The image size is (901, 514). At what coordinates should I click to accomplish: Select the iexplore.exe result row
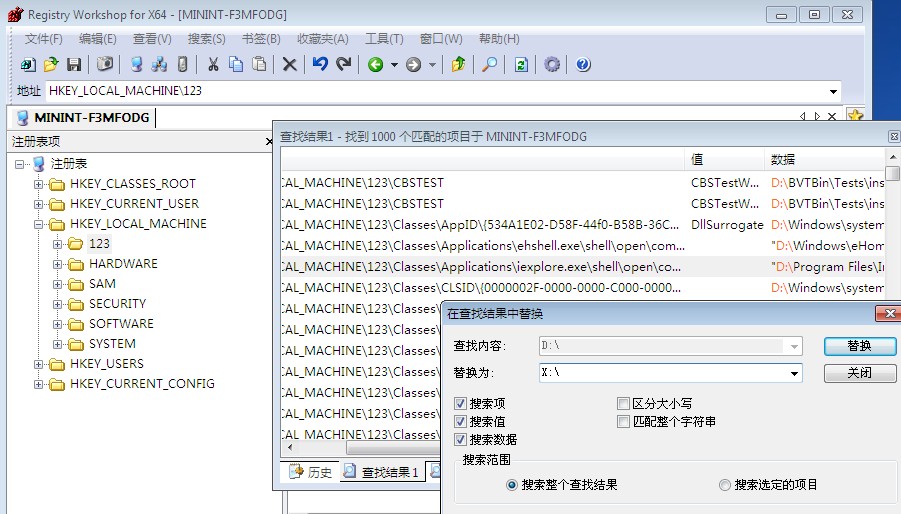583,266
